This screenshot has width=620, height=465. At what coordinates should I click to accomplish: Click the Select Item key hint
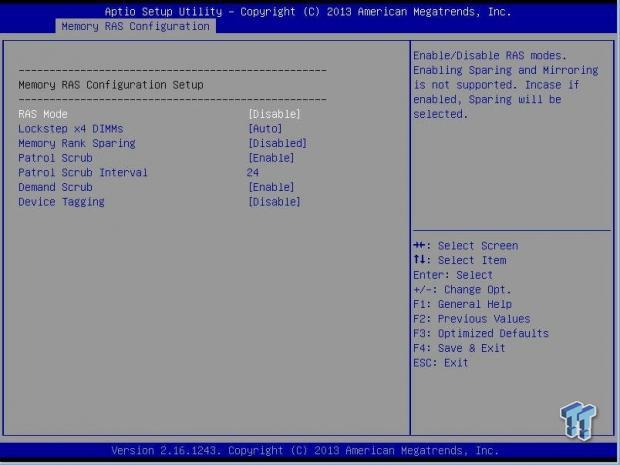460,261
